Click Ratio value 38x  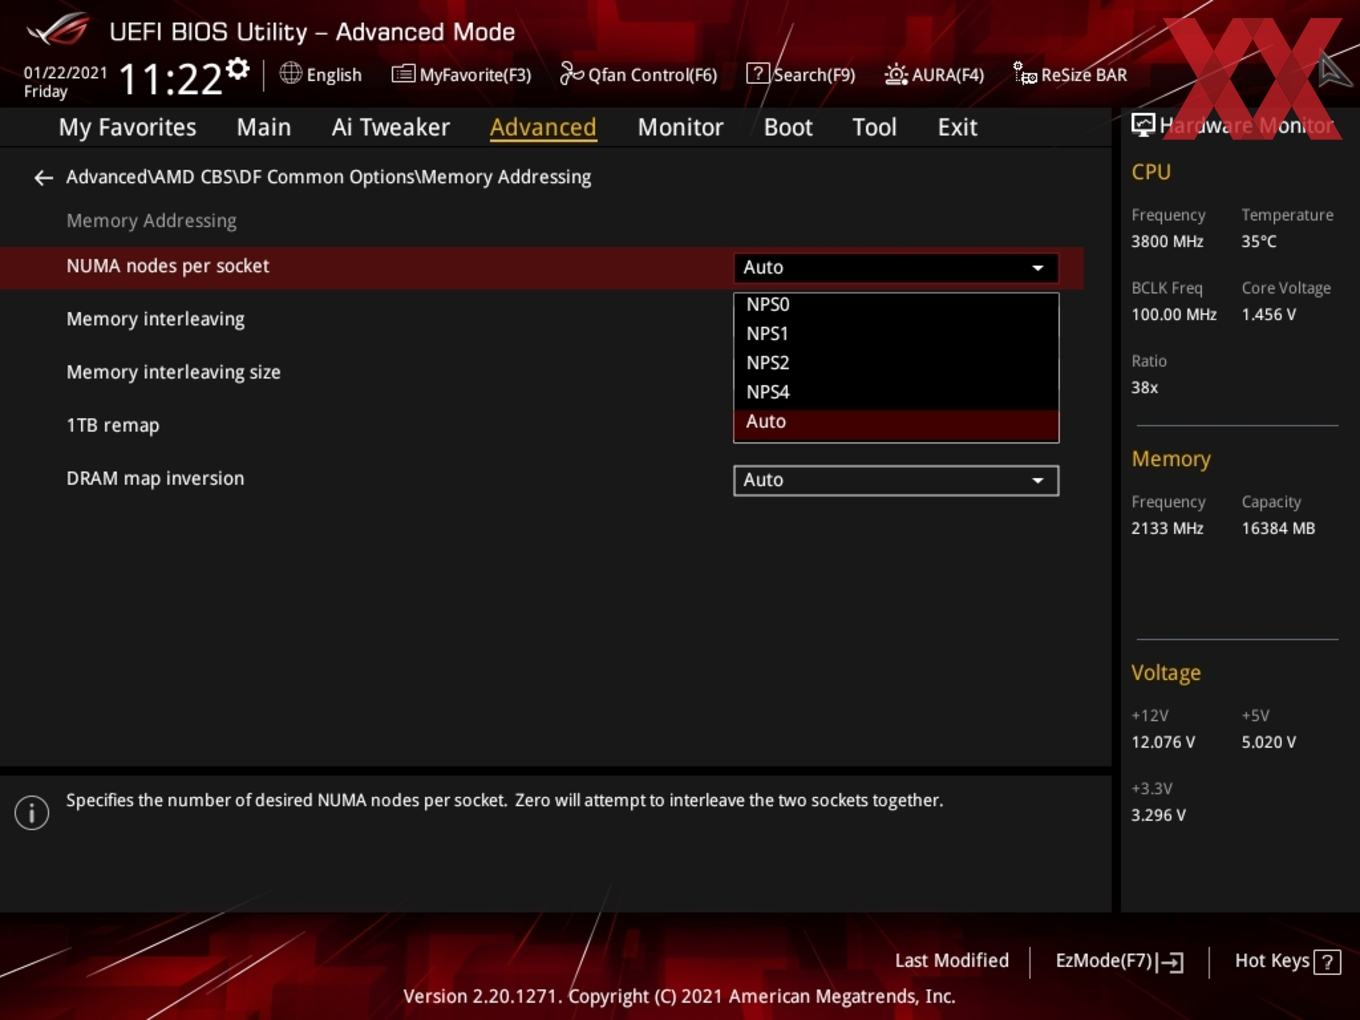(x=1144, y=387)
